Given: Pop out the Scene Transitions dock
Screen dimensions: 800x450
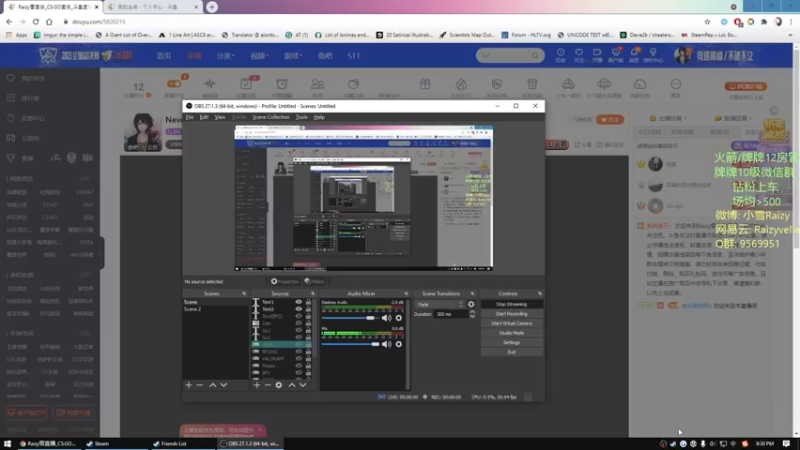Looking at the screenshot, I should click(x=472, y=294).
